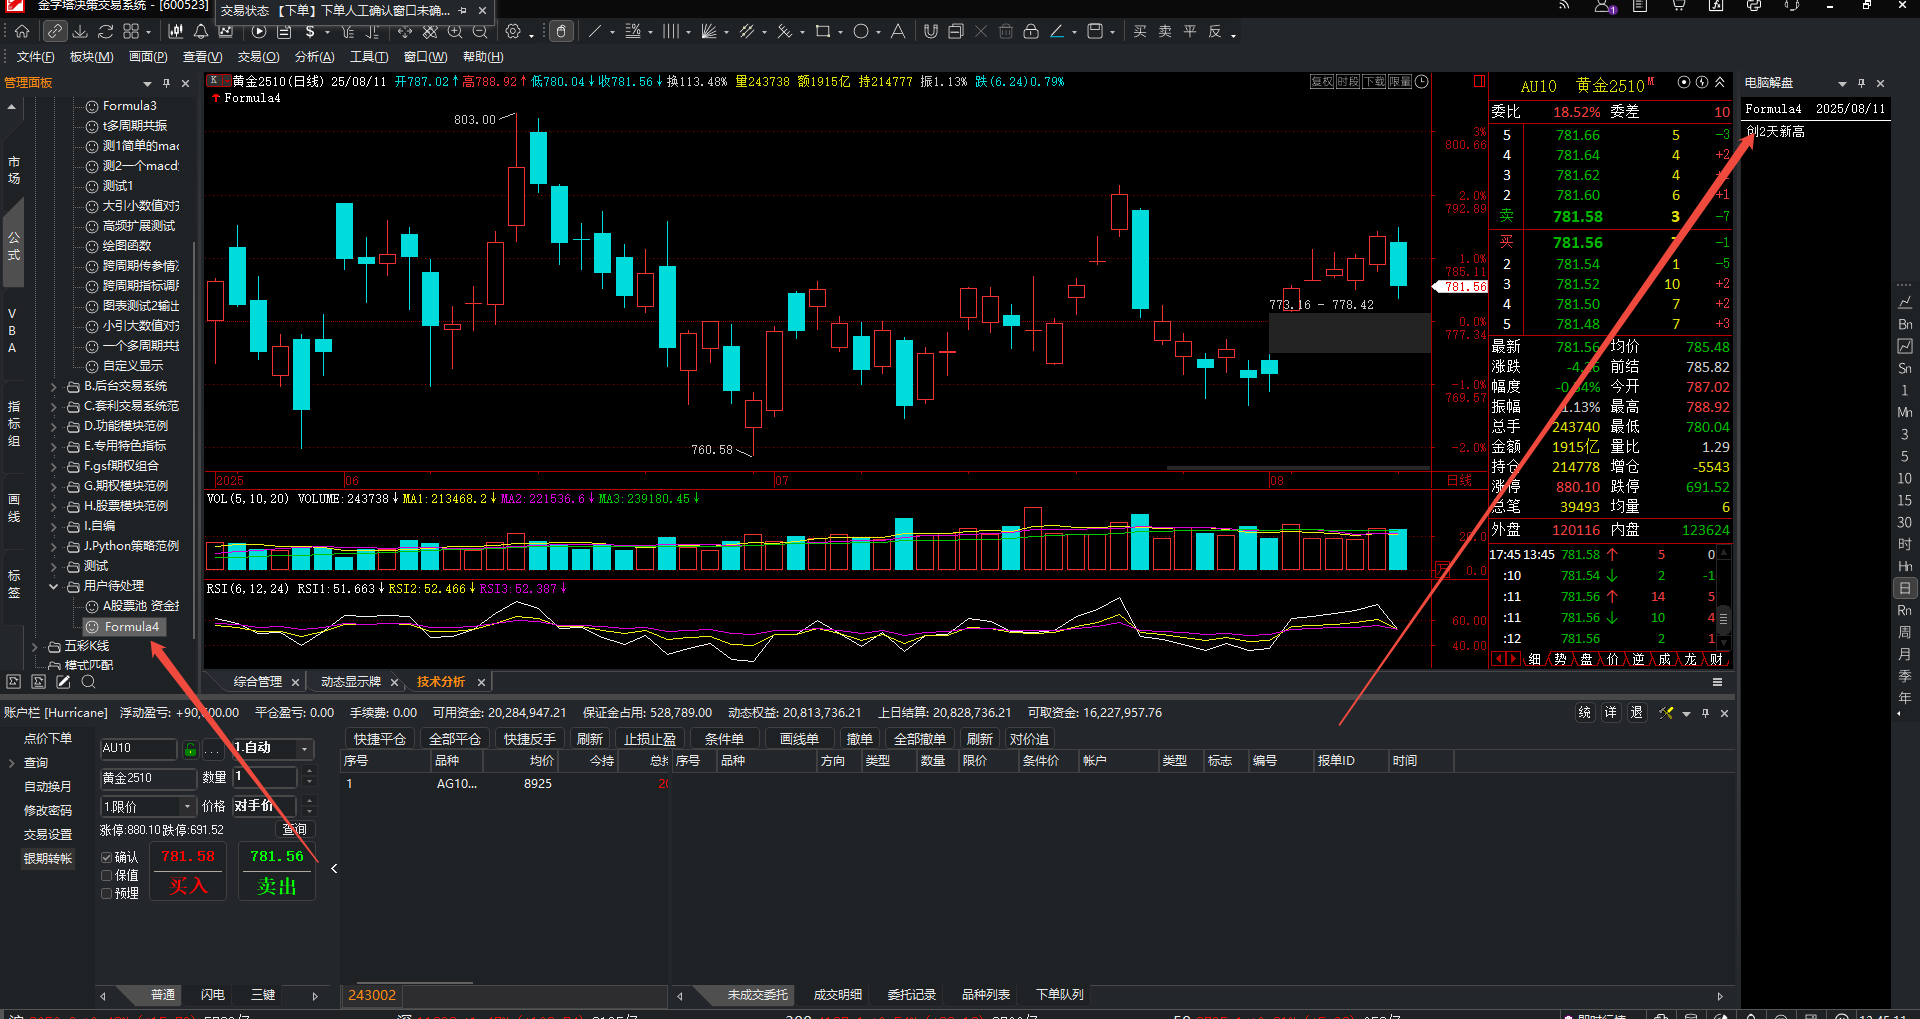Image resolution: width=1920 pixels, height=1019 pixels.
Task: Switch to the 综合管理 tab
Action: [258, 682]
